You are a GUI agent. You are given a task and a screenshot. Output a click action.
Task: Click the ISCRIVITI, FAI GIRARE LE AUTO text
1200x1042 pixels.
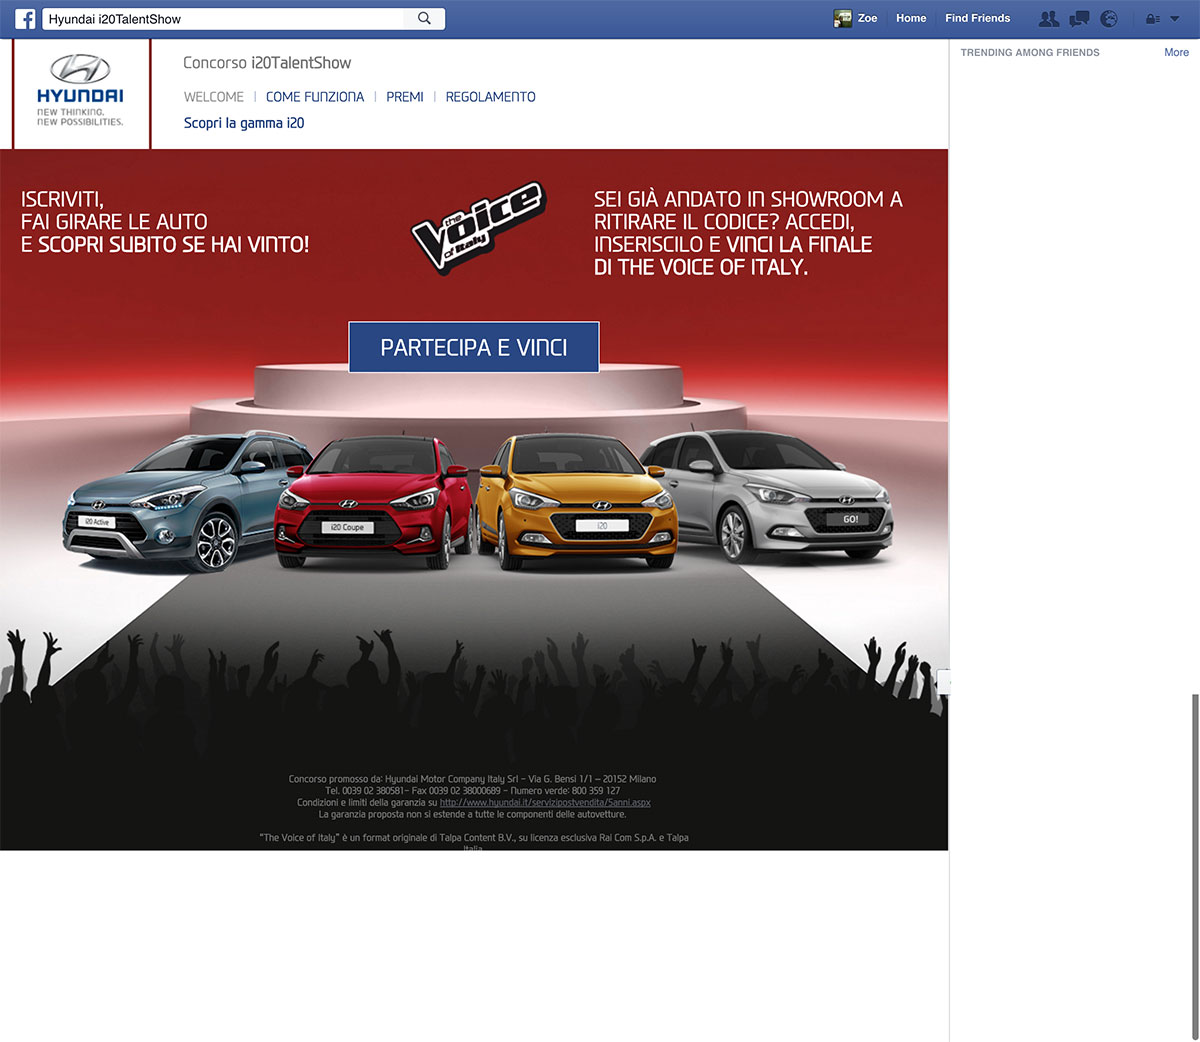coord(165,222)
